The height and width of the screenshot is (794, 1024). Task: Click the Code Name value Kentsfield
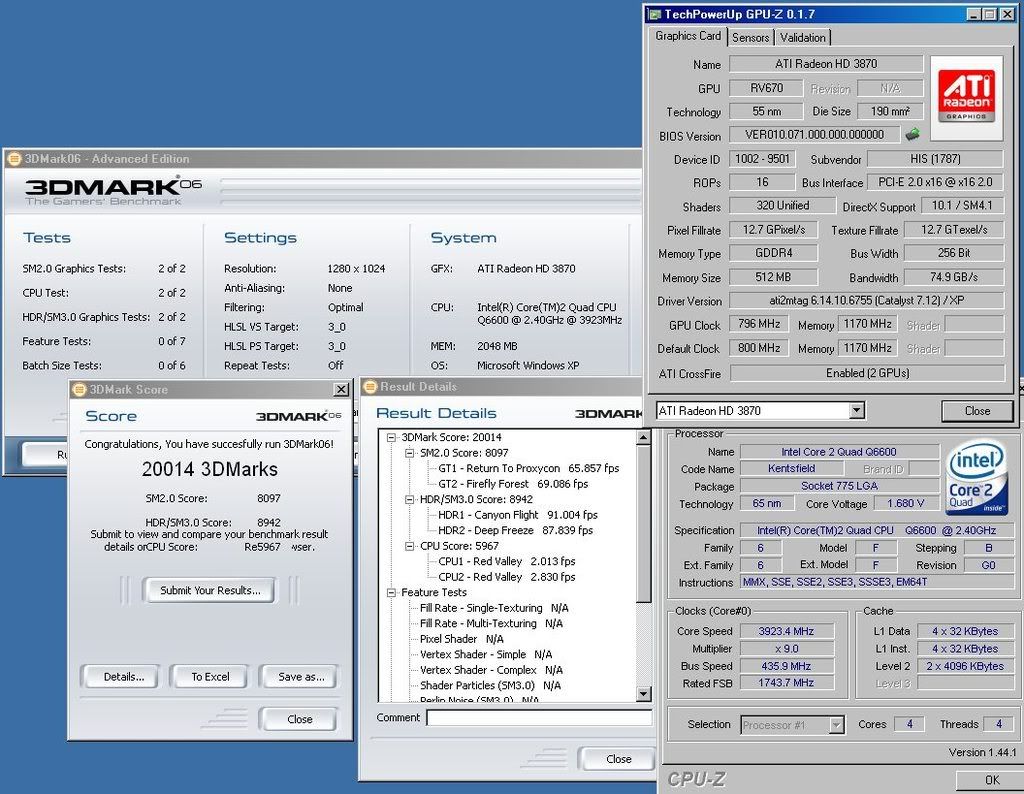[x=791, y=468]
